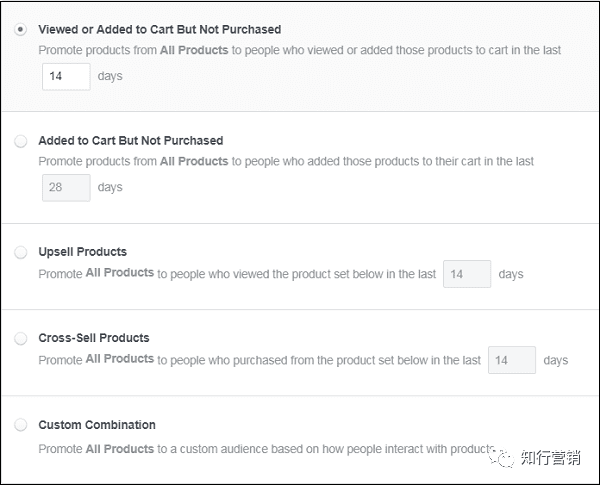Focus the Cross-Sell Products days field
This screenshot has width=600, height=485.
(512, 360)
